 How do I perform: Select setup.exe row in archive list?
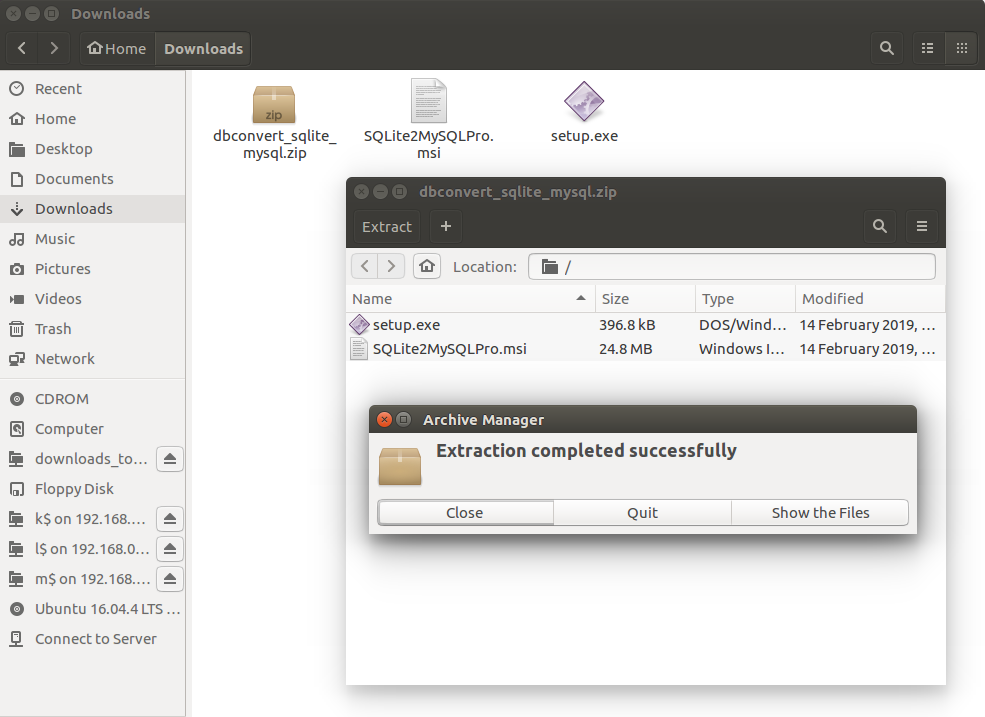tap(645, 325)
